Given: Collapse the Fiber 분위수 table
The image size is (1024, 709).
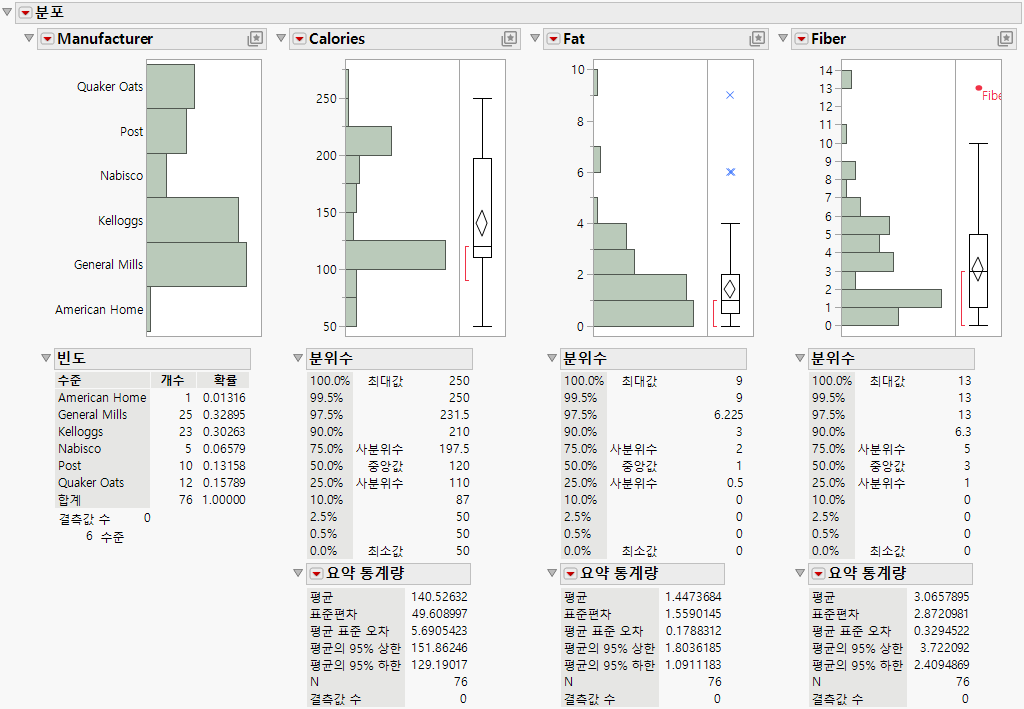Looking at the screenshot, I should click(800, 358).
